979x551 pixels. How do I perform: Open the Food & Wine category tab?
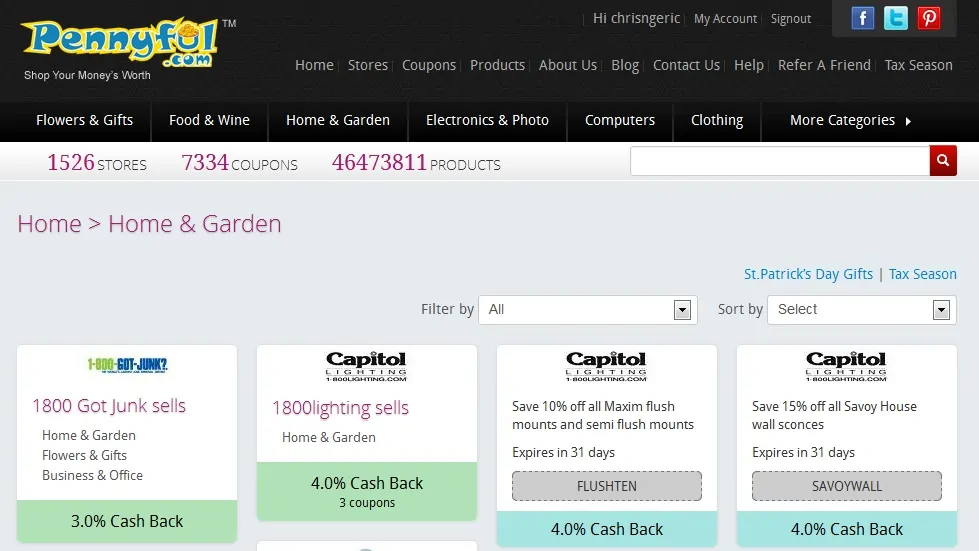(209, 120)
